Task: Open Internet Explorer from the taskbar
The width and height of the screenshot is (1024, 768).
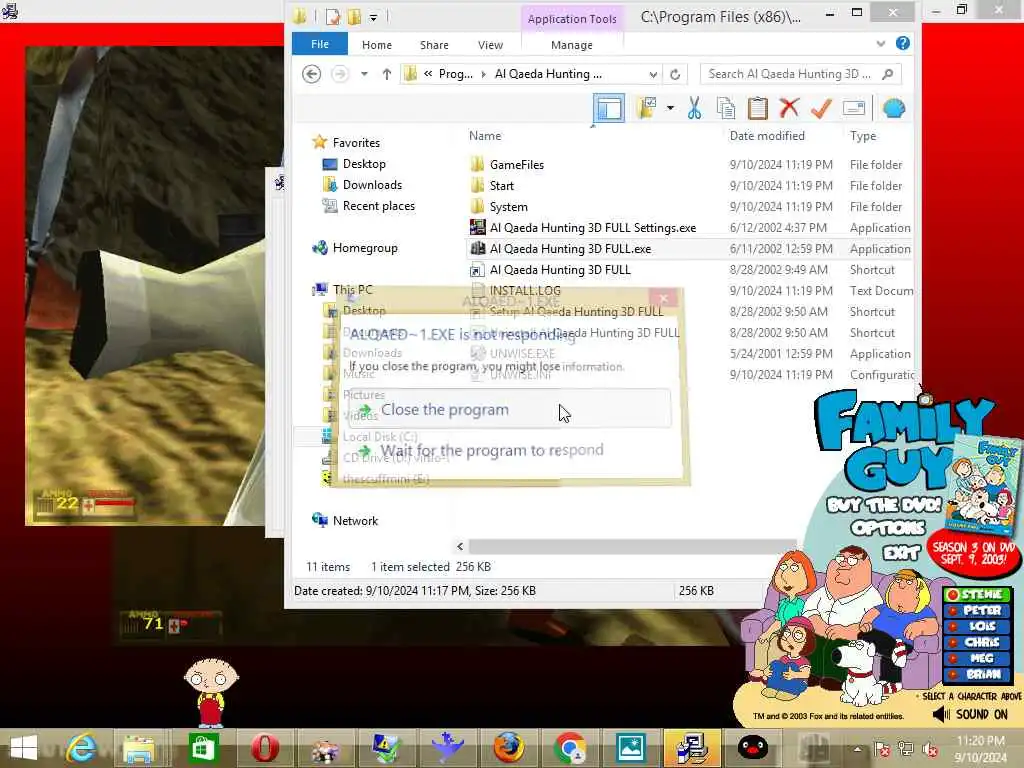Action: tap(80, 748)
